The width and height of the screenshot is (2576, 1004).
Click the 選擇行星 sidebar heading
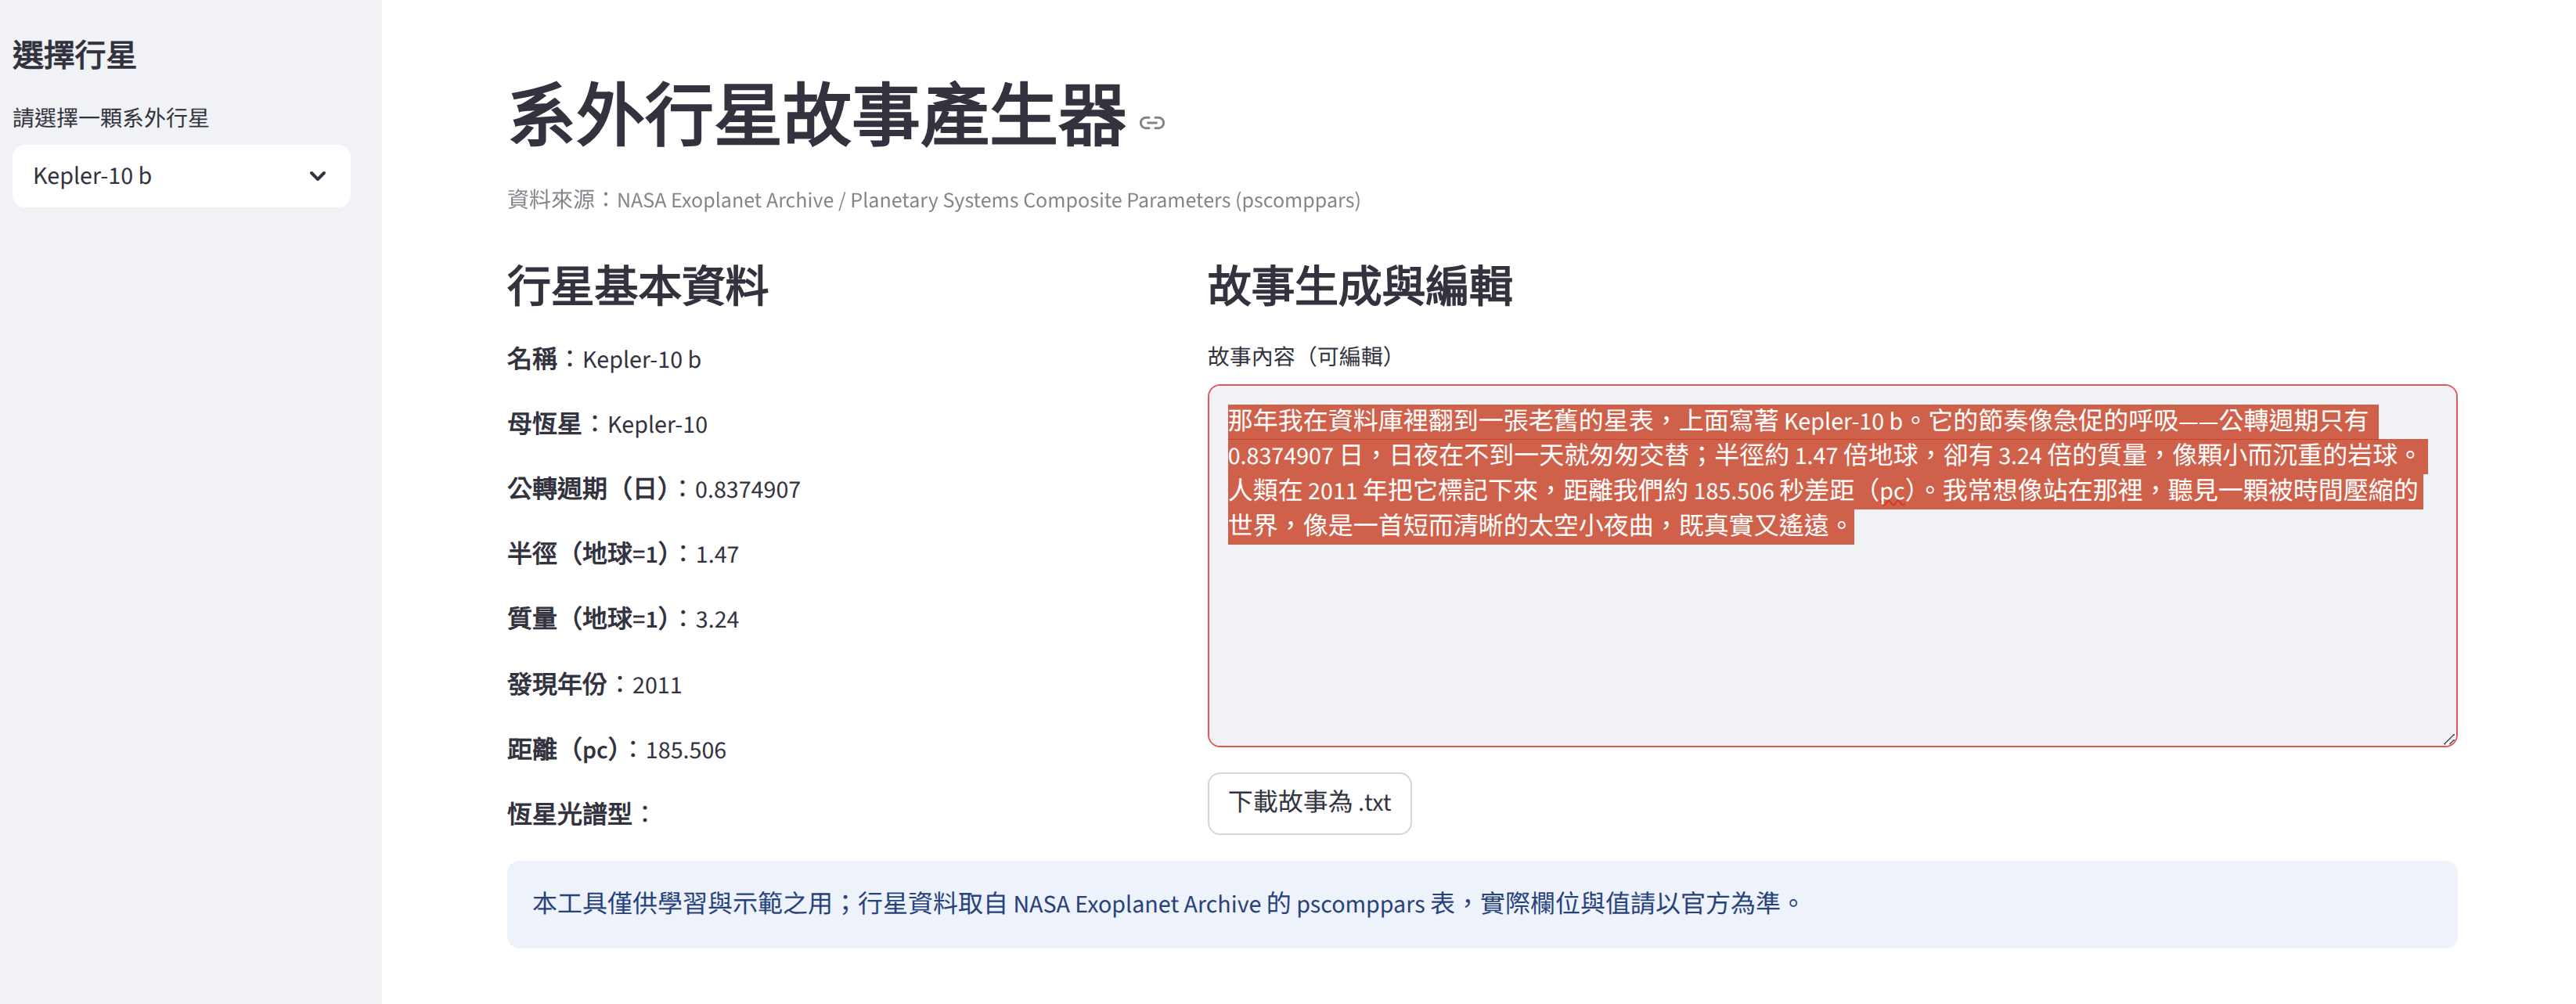tap(74, 55)
